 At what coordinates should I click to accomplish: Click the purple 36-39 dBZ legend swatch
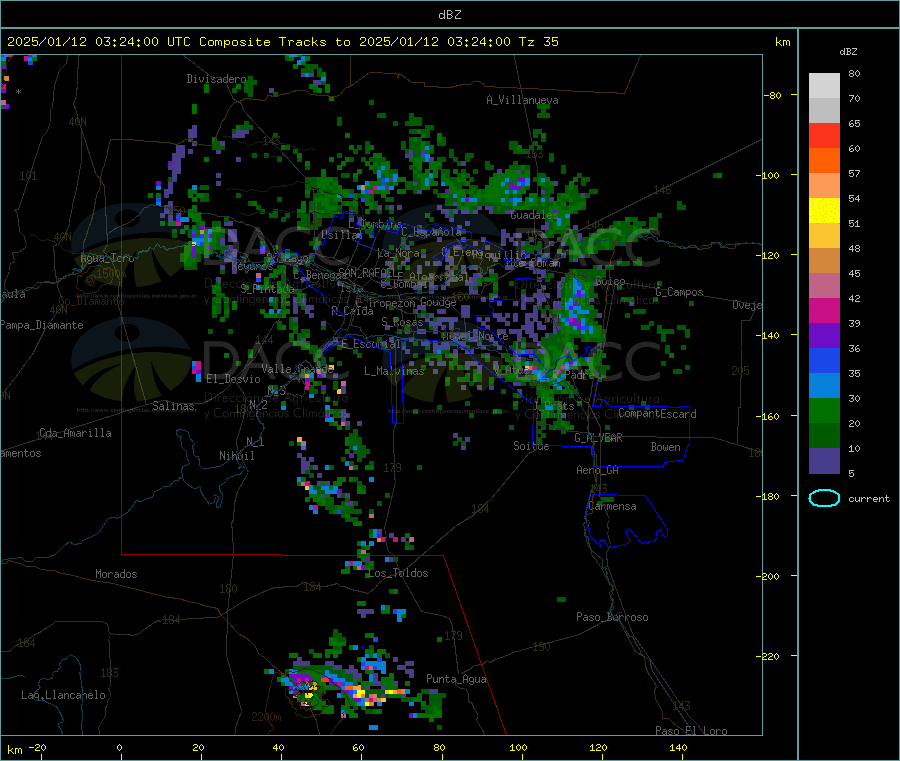point(824,336)
